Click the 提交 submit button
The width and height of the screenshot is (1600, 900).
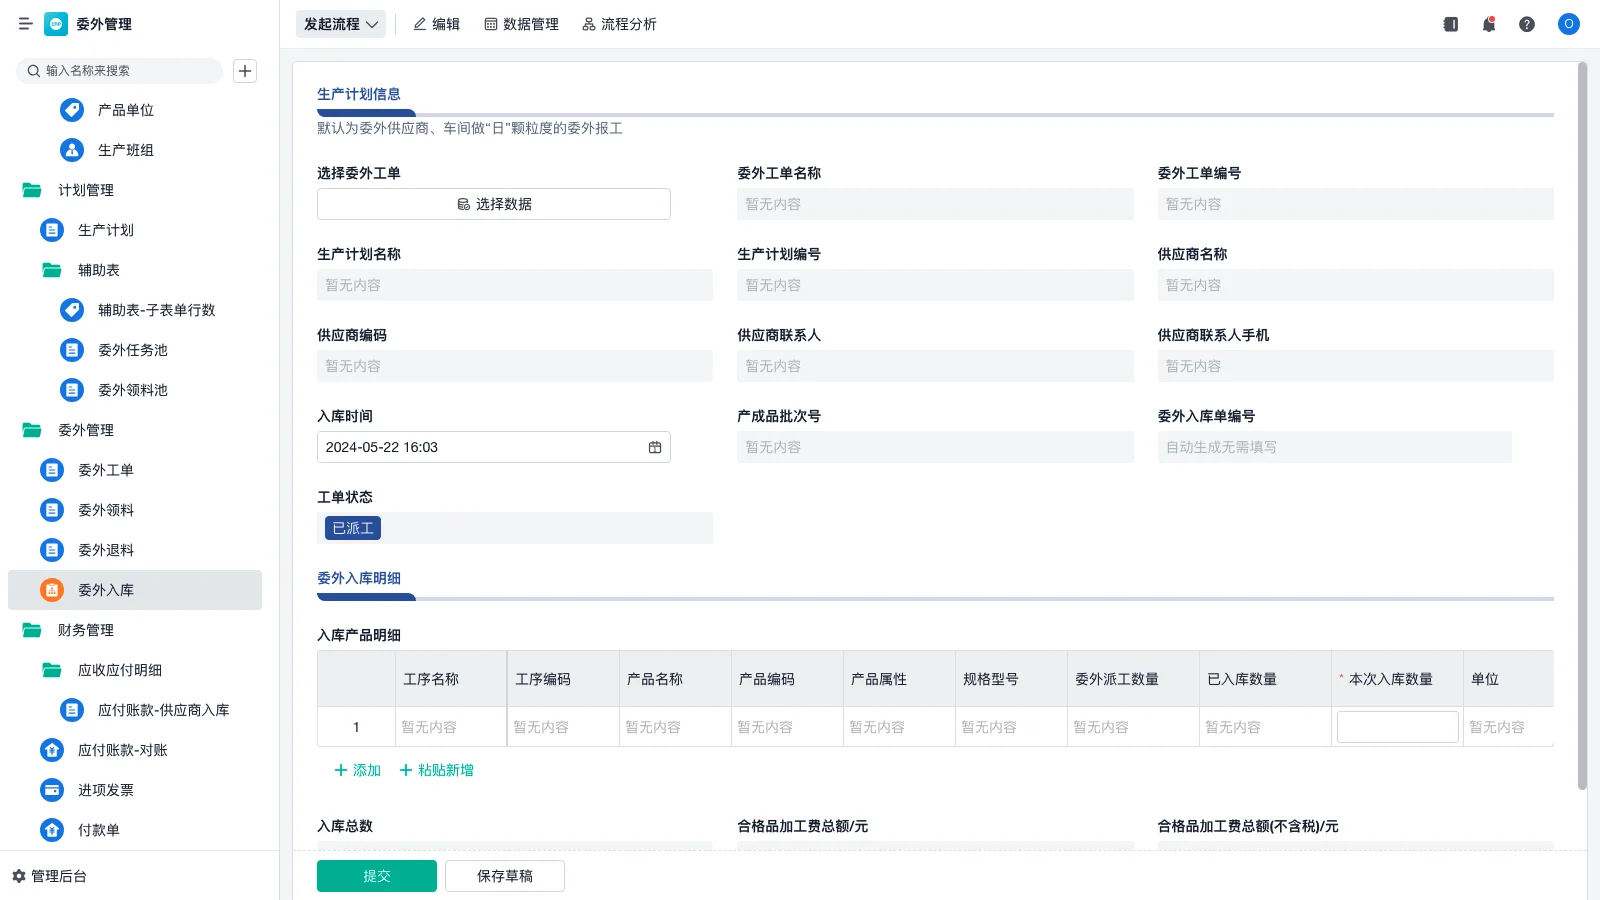(376, 875)
